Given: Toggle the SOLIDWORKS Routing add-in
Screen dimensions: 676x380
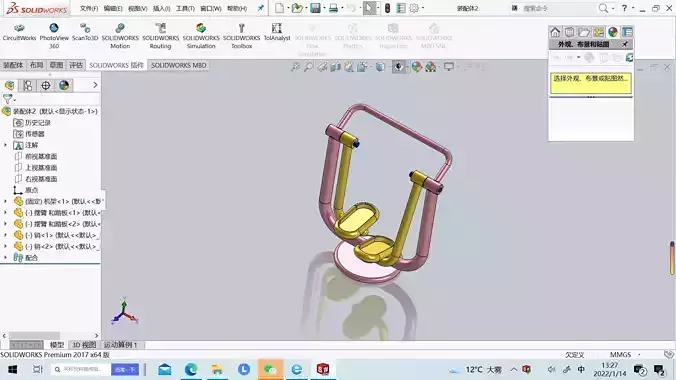Looking at the screenshot, I should point(160,36).
